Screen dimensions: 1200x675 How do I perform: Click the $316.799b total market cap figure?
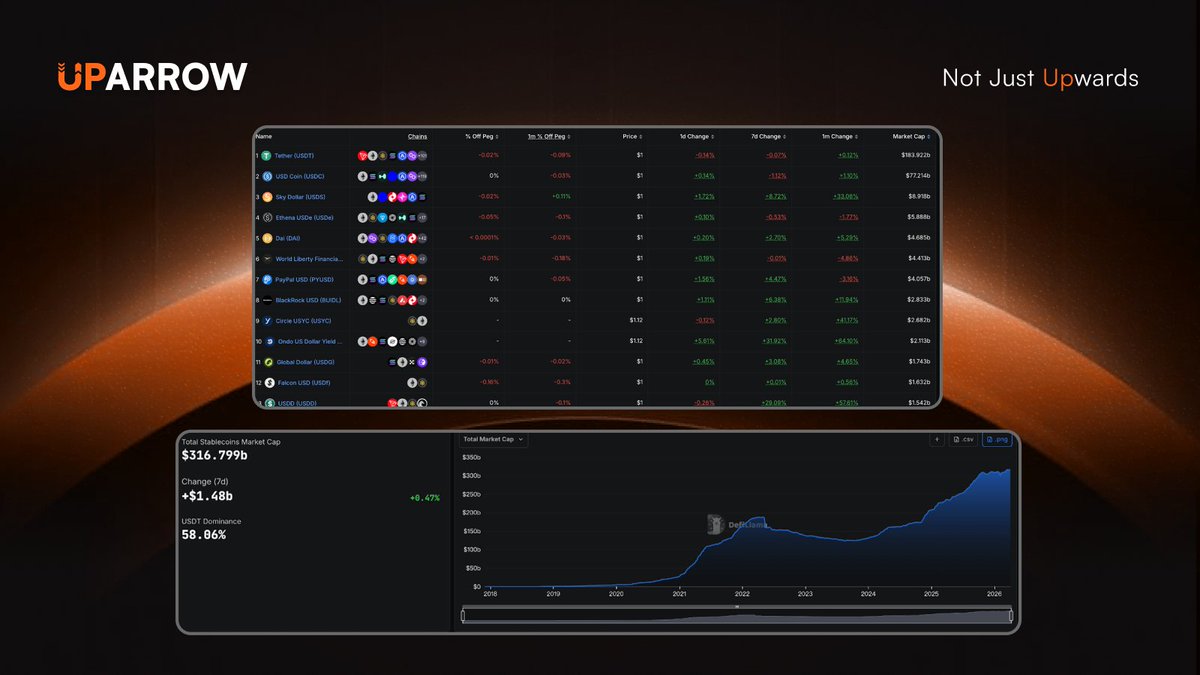click(x=215, y=455)
